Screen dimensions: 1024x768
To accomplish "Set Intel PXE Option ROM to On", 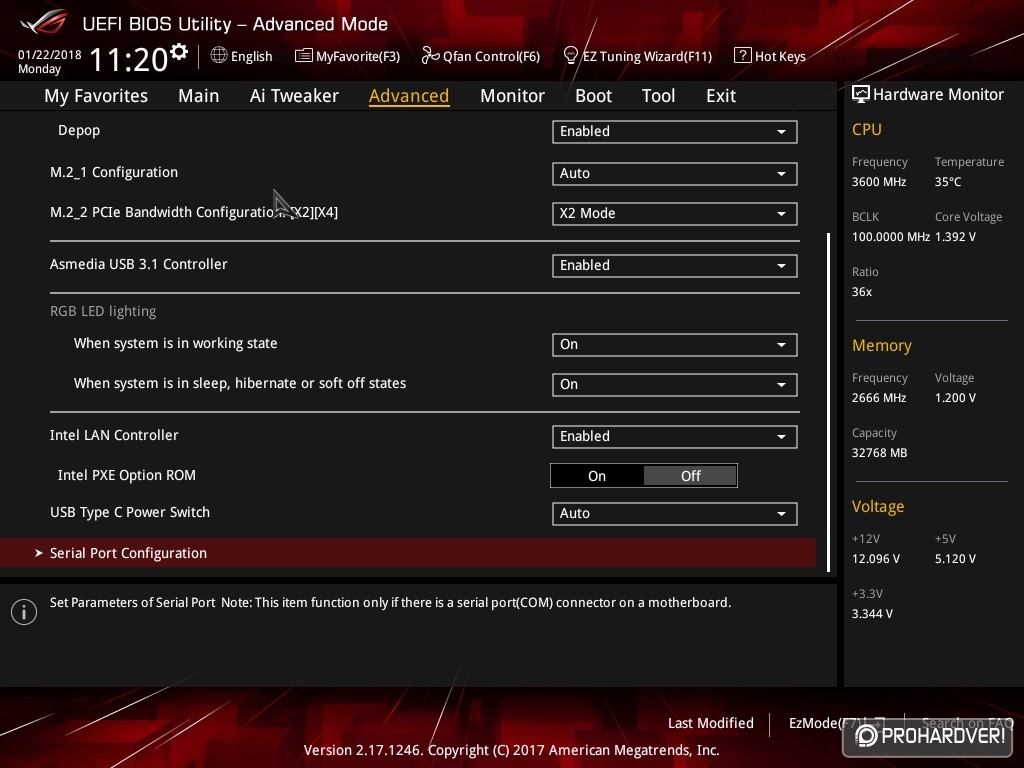I will (x=597, y=476).
